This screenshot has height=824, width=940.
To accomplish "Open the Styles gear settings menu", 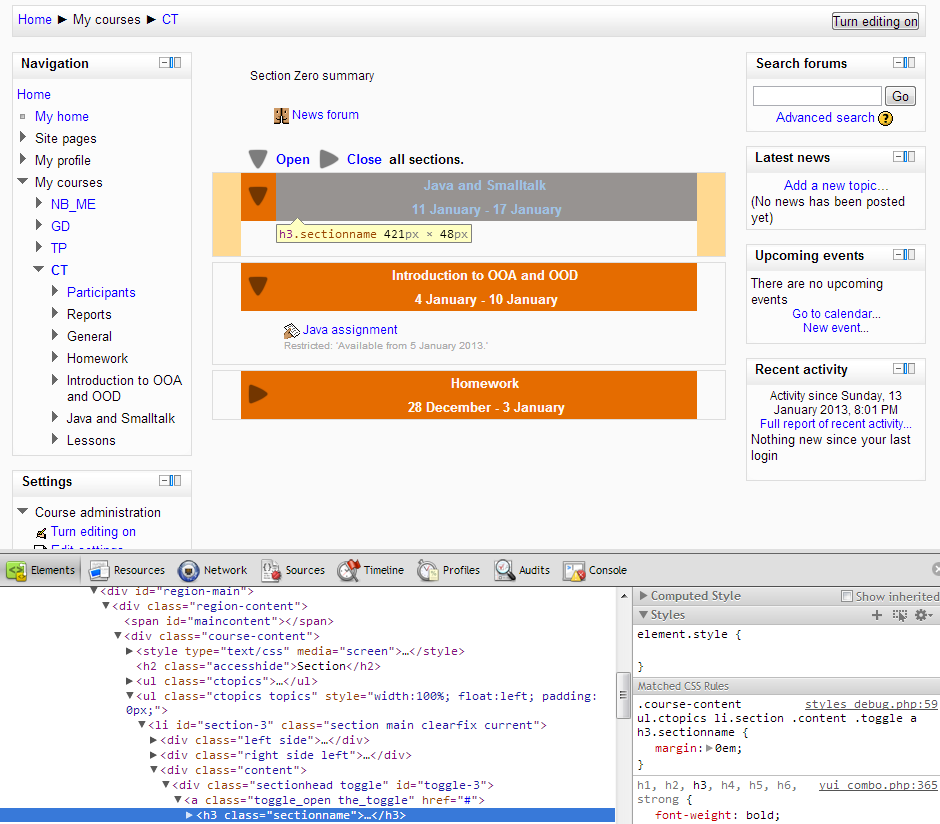I will 923,615.
